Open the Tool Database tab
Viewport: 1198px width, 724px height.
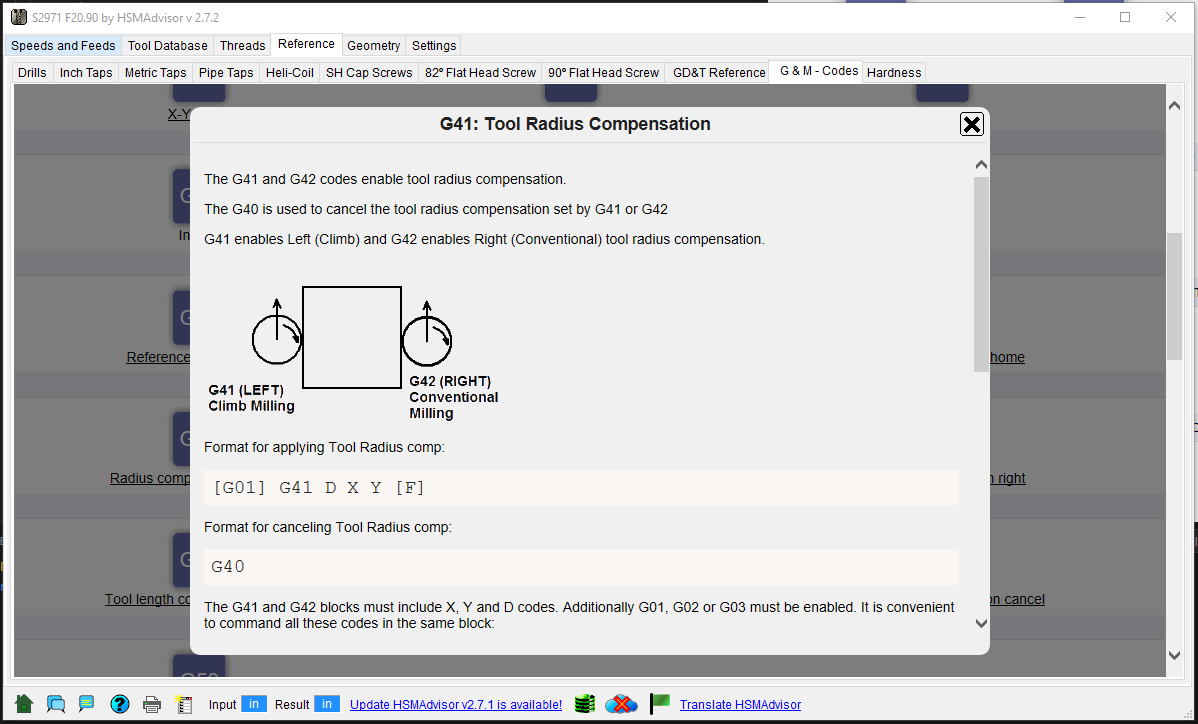167,46
